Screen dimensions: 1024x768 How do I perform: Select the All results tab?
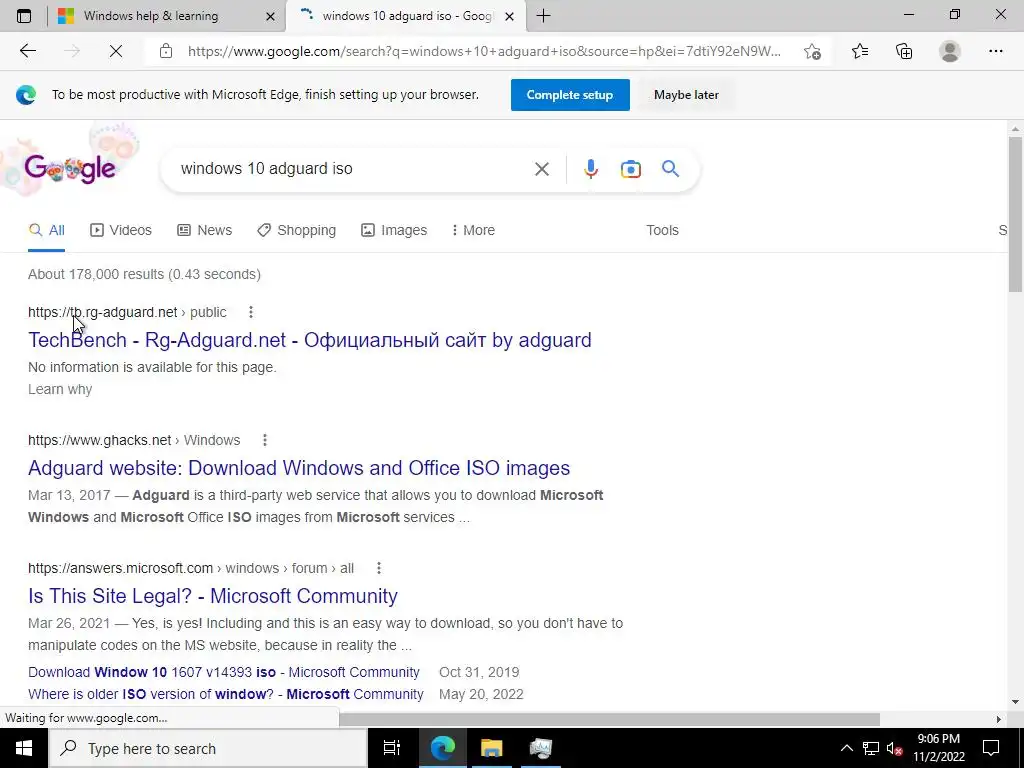click(x=46, y=231)
